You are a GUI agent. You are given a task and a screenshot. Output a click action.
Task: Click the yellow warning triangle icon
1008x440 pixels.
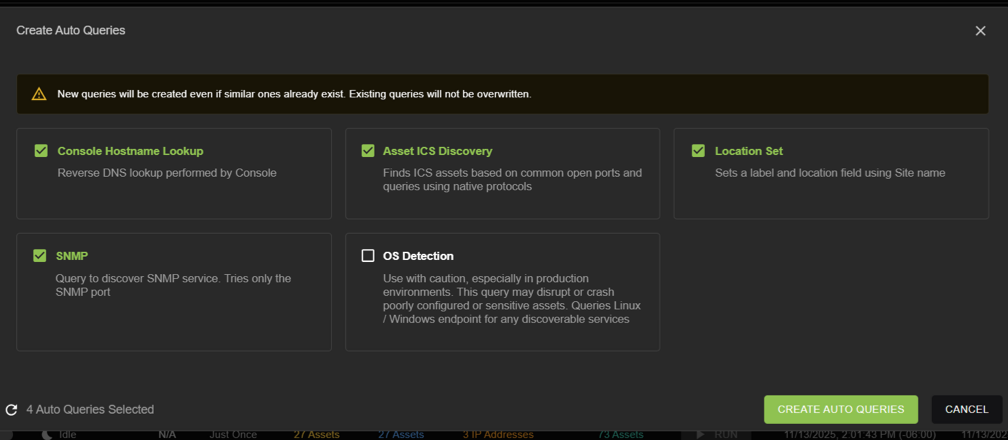[x=39, y=94]
